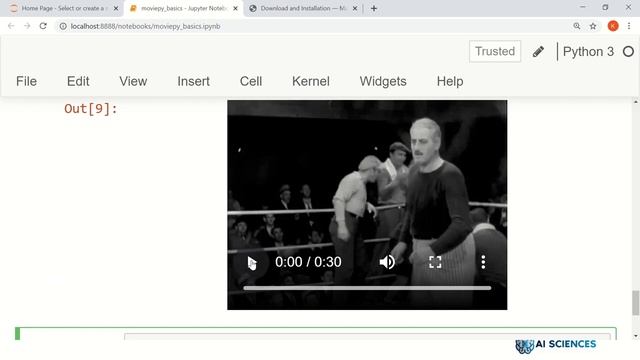
Task: Close the moviepy_basics tab
Action: 235,8
